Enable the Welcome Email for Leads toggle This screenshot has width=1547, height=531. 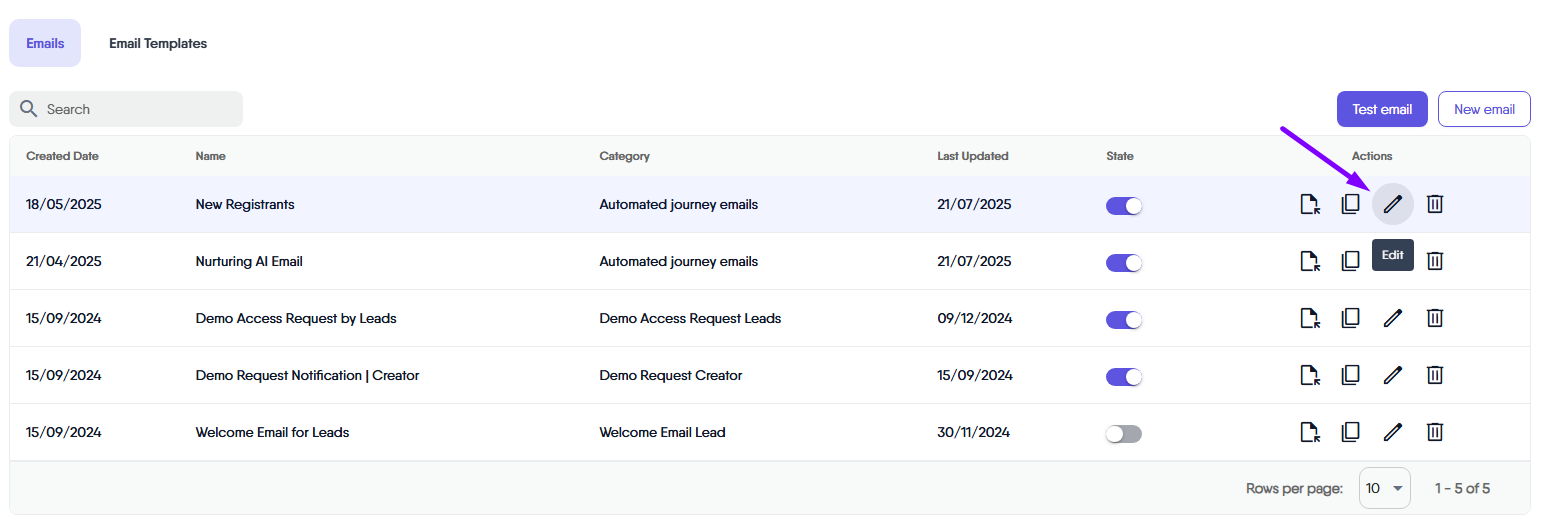tap(1123, 434)
